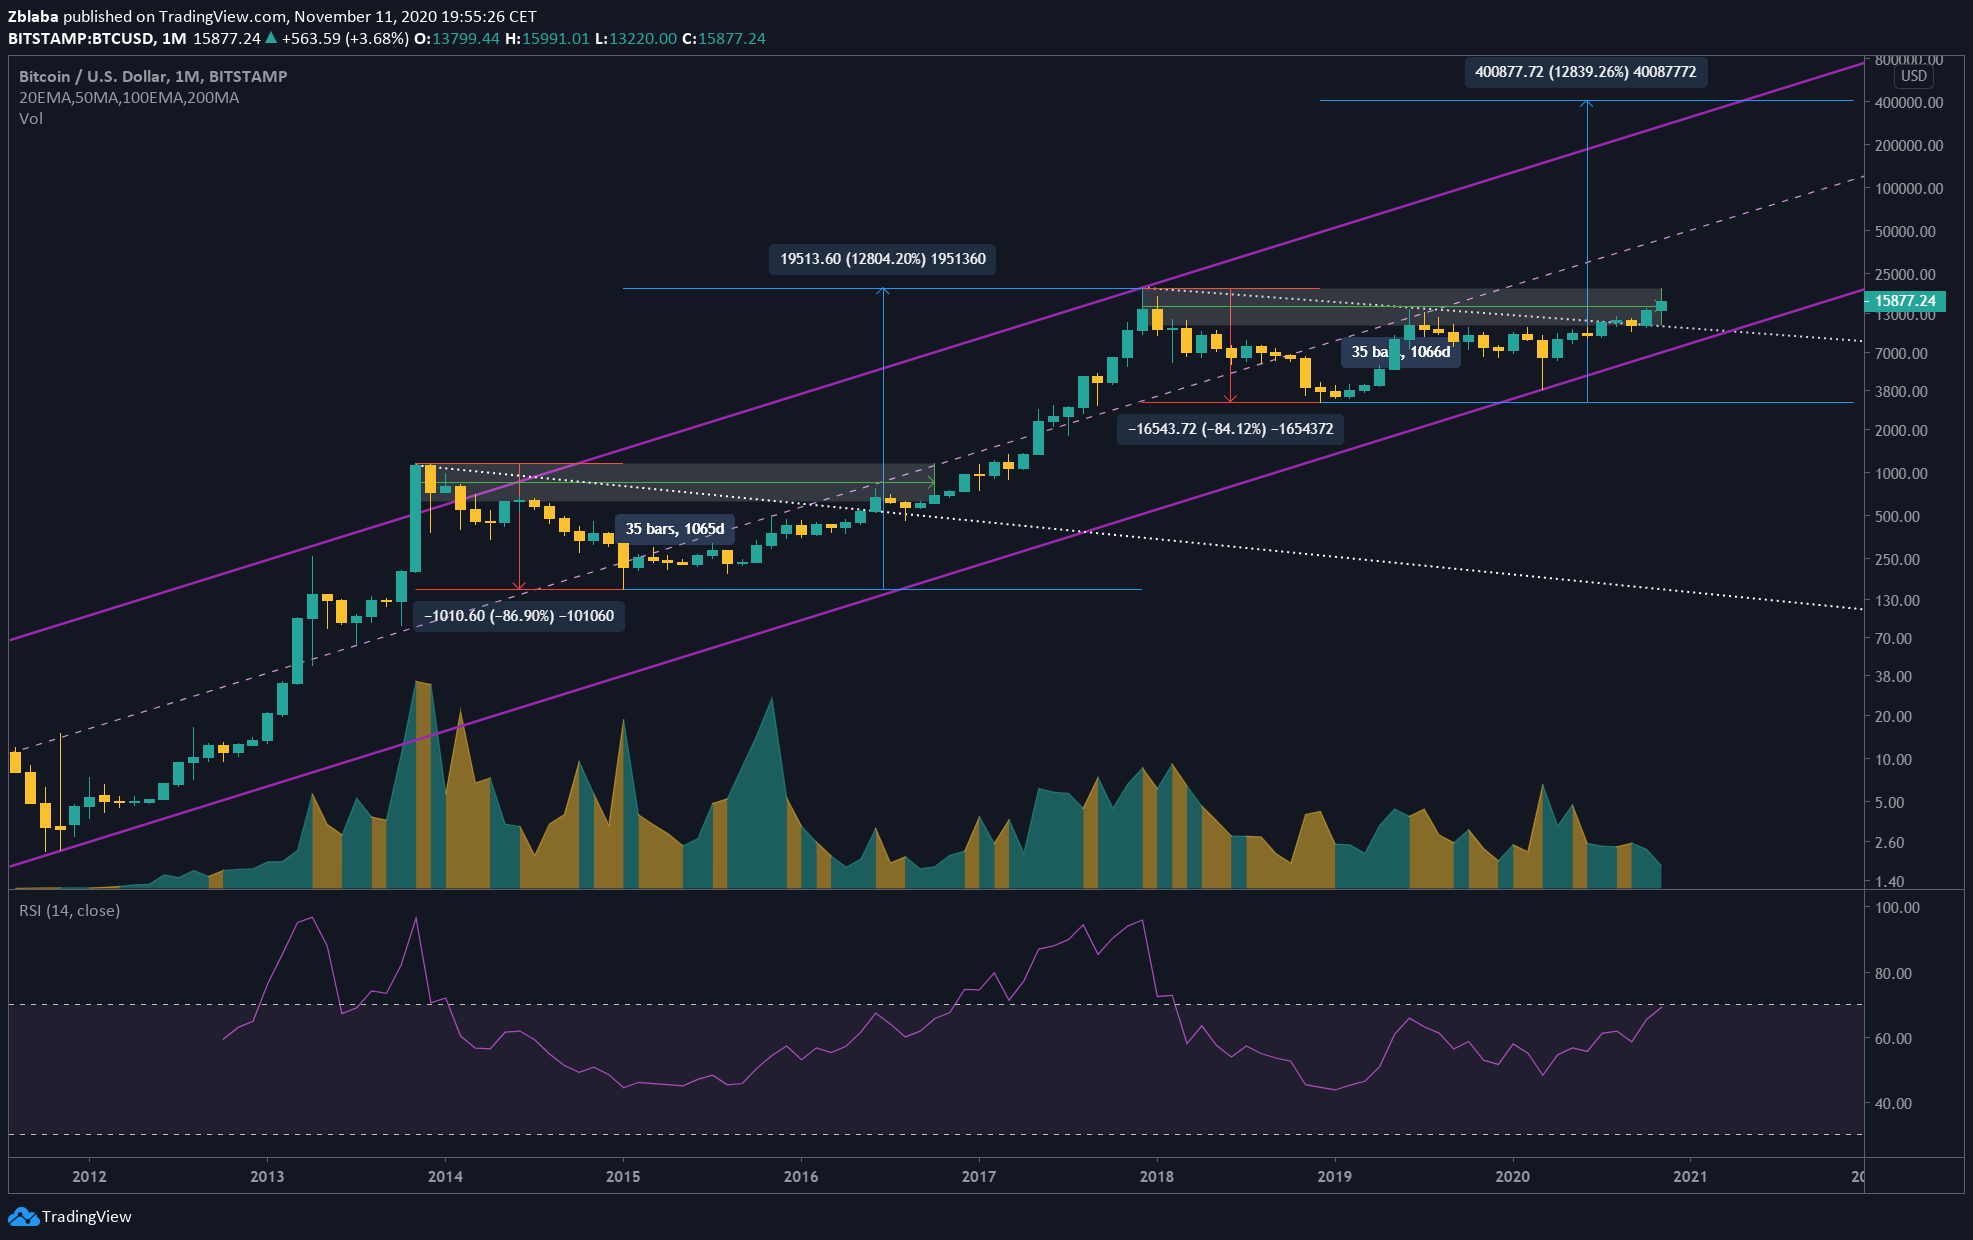This screenshot has height=1240, width=1973.
Task: Click the TradingView cloud logo icon
Action: [x=23, y=1217]
